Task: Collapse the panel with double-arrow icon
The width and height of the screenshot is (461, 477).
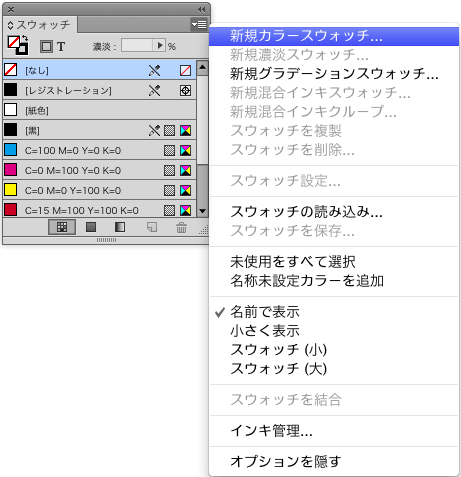Action: (201, 9)
